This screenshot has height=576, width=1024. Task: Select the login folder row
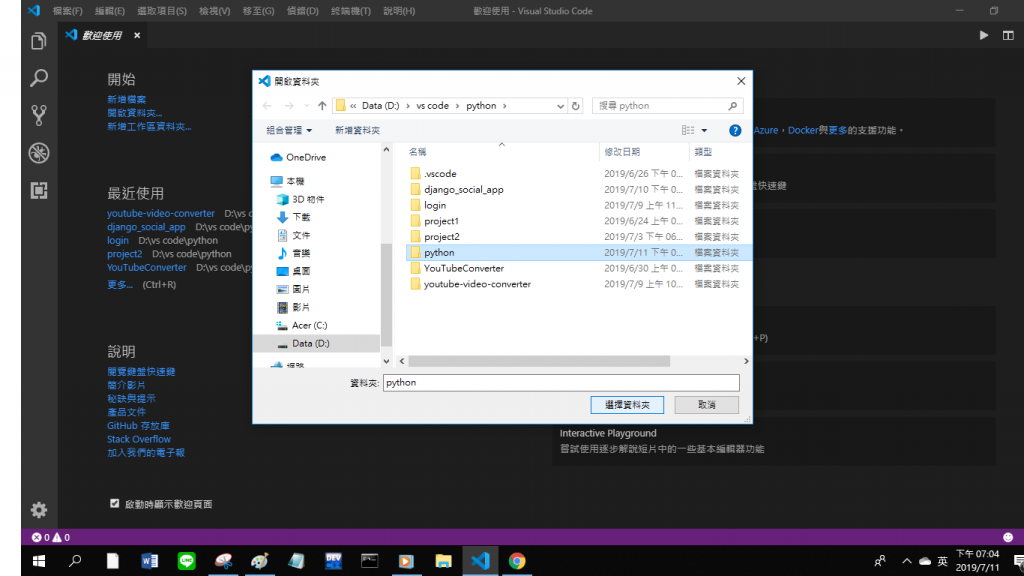coord(578,205)
